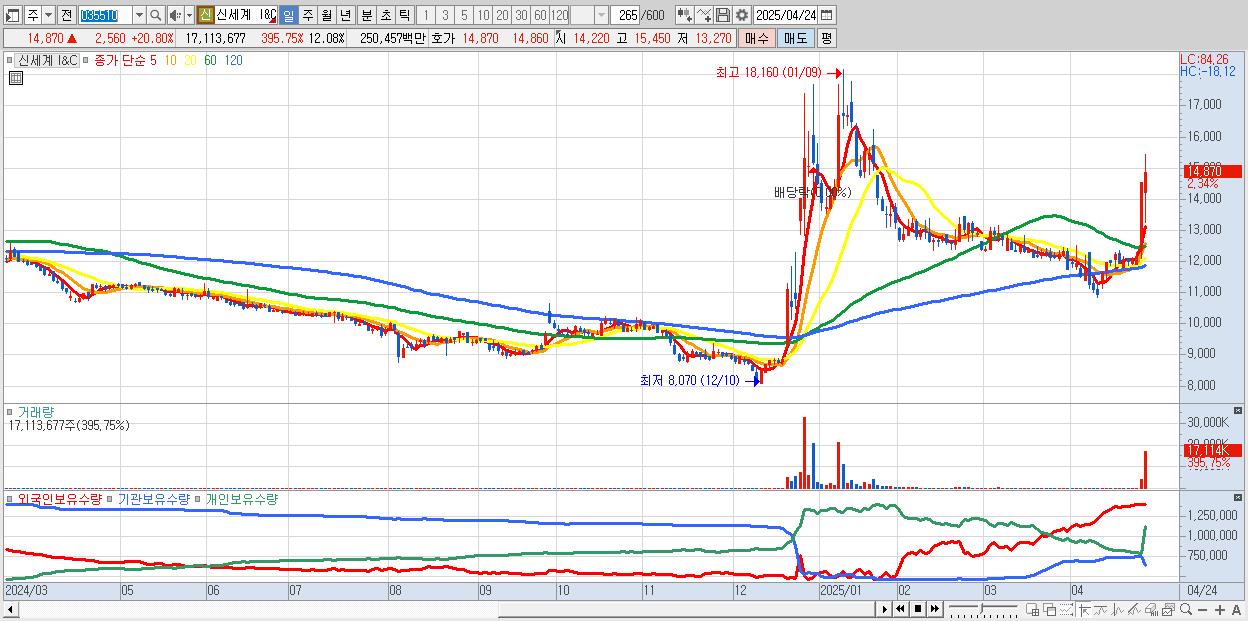Open the 주 dropdown arrow at top-left
The height and width of the screenshot is (621, 1248).
(x=48, y=15)
